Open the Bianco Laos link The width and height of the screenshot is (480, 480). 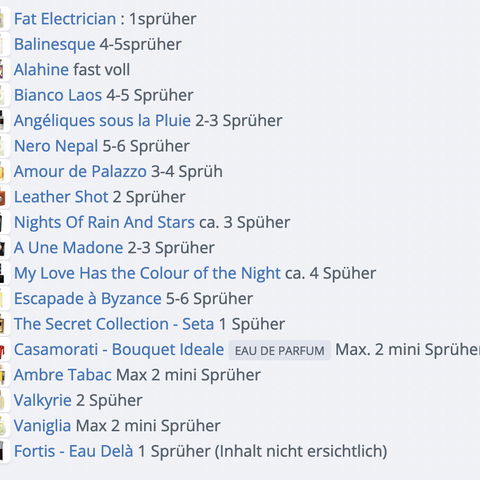coord(58,95)
